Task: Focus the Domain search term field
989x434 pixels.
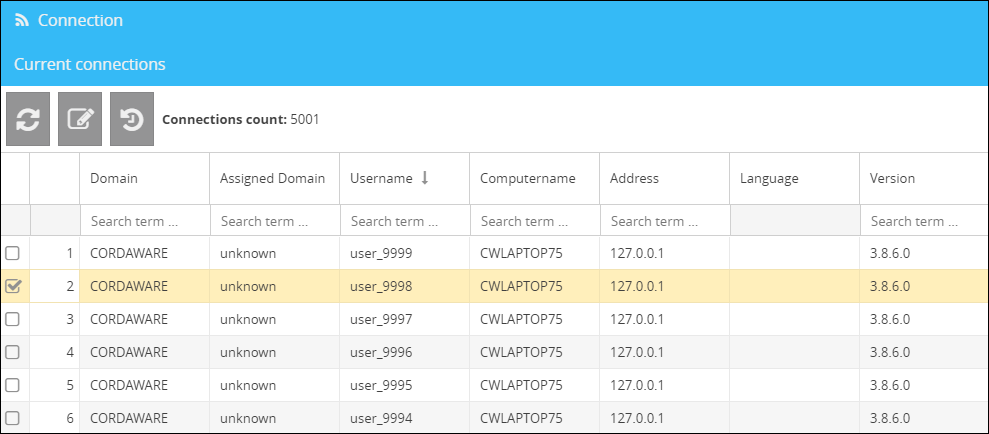Action: tap(144, 221)
